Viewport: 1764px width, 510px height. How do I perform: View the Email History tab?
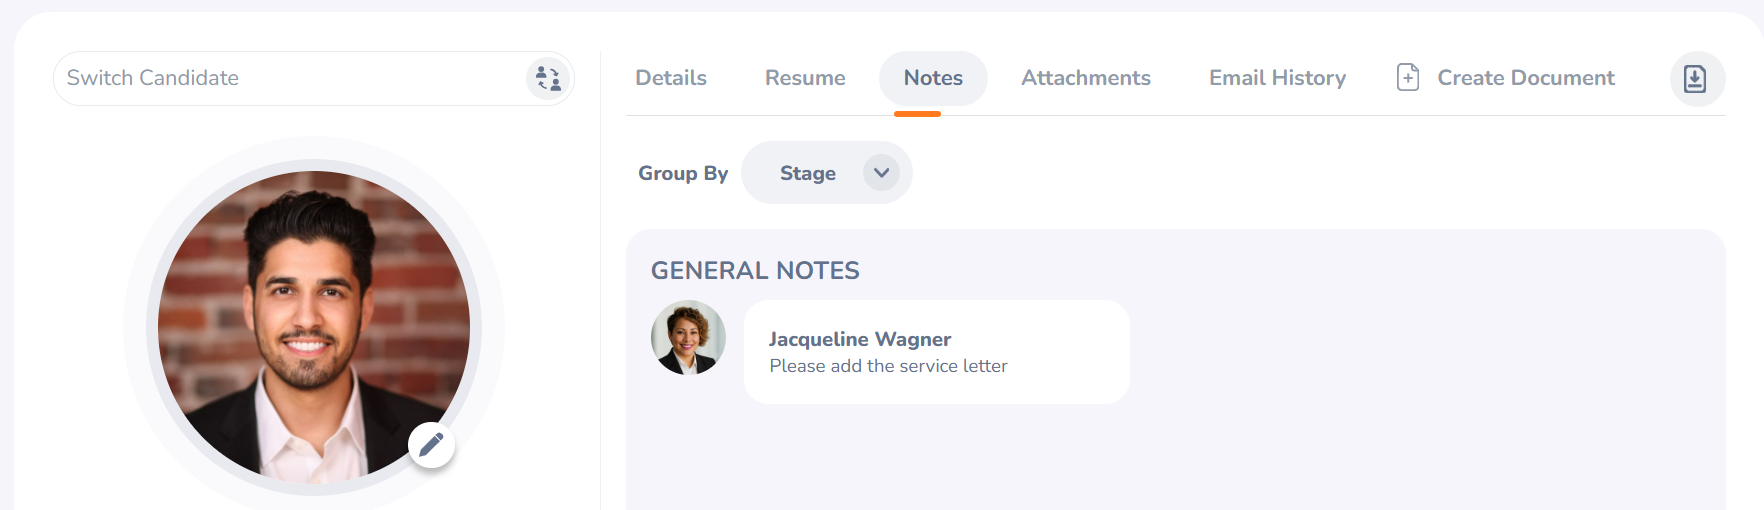[1277, 78]
